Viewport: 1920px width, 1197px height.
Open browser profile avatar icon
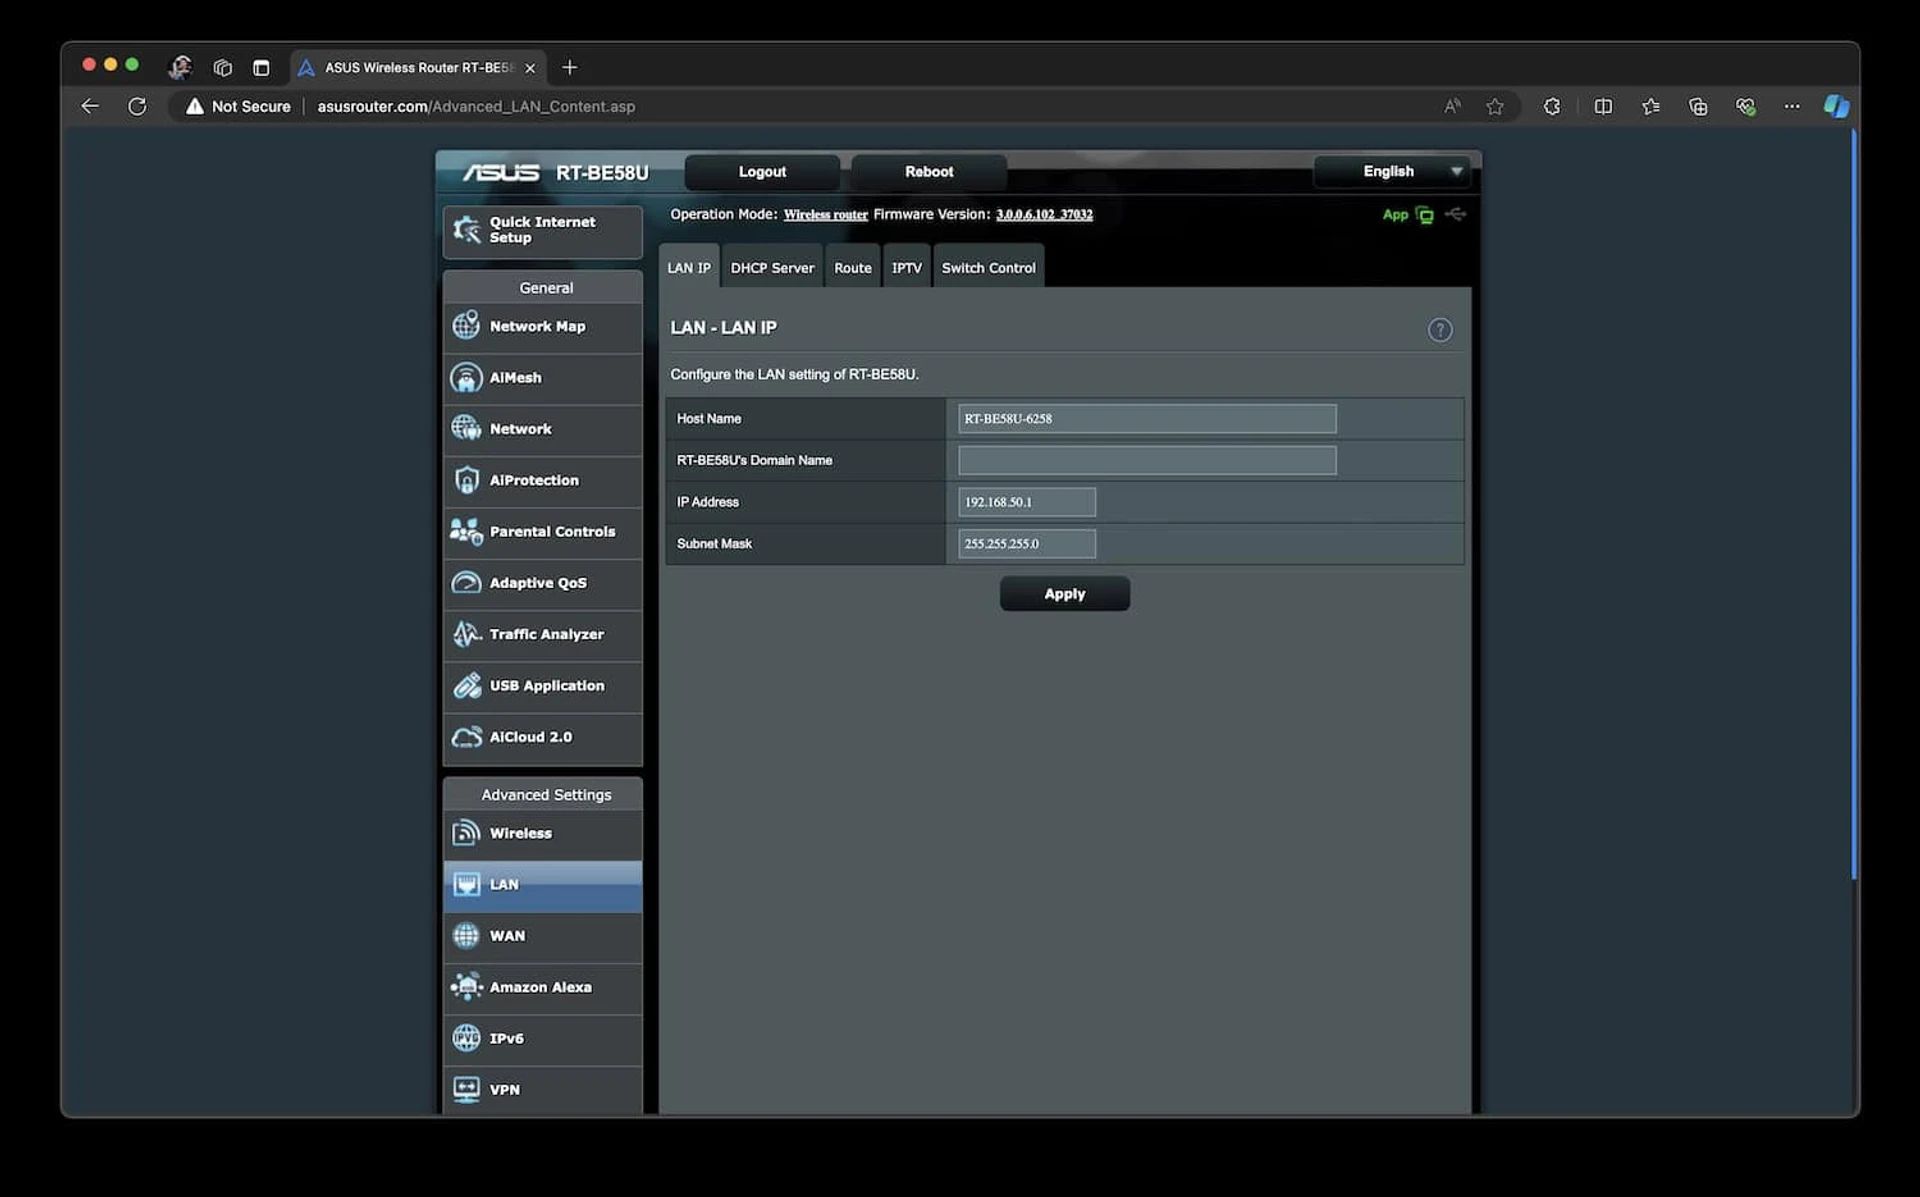point(180,67)
